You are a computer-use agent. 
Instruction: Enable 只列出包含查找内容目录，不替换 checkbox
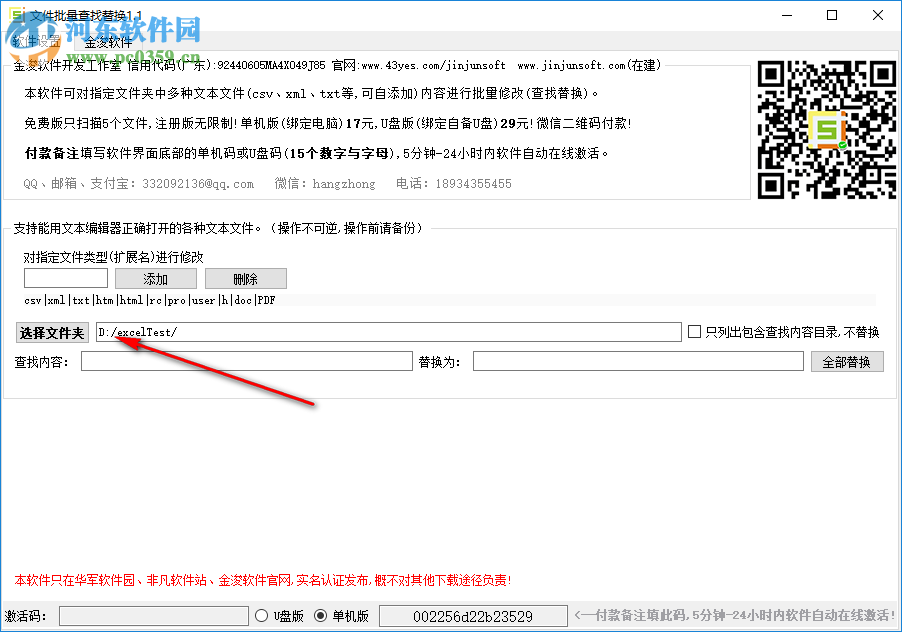[x=694, y=331]
